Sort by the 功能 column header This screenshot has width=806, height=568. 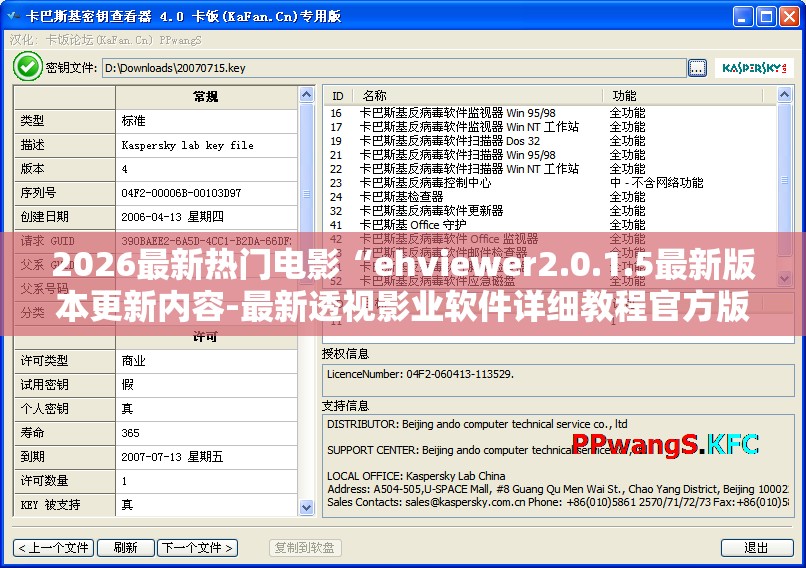tap(683, 96)
